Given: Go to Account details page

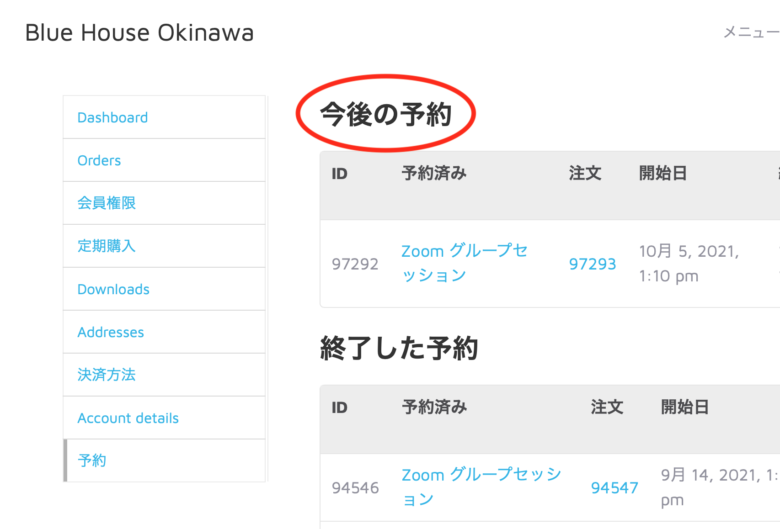Looking at the screenshot, I should 128,419.
